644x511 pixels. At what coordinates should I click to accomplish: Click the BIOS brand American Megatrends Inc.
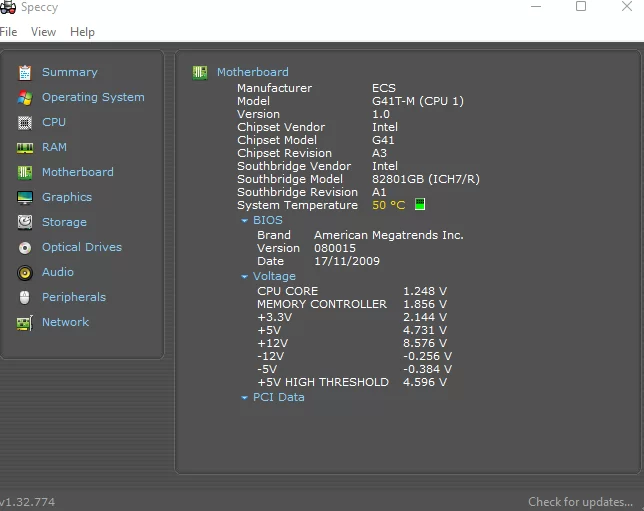pyautogui.click(x=389, y=235)
